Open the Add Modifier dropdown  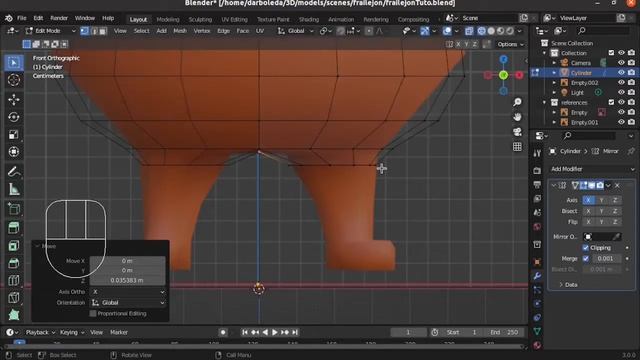592,169
